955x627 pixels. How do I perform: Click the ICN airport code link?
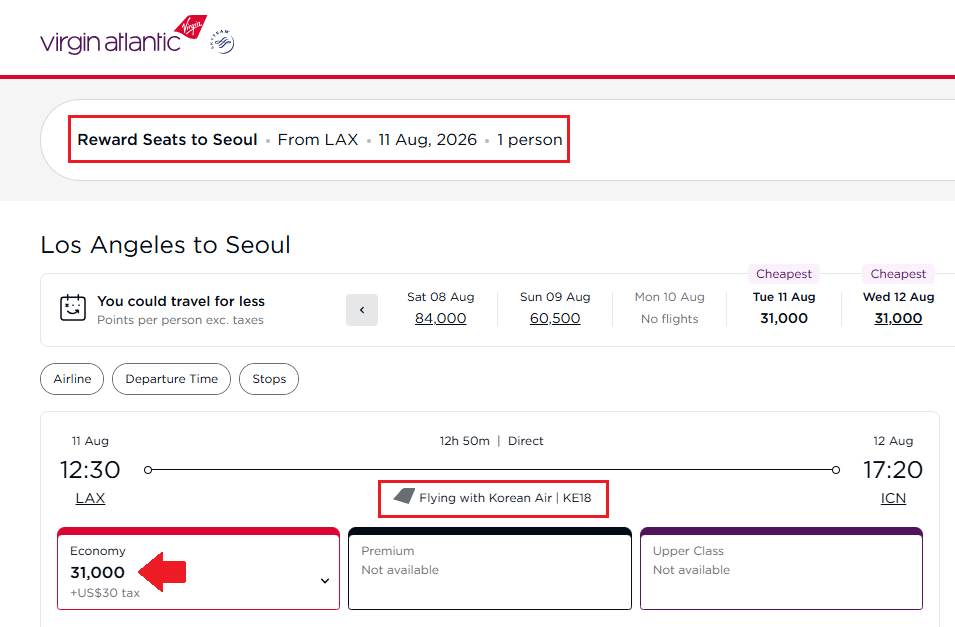(892, 498)
